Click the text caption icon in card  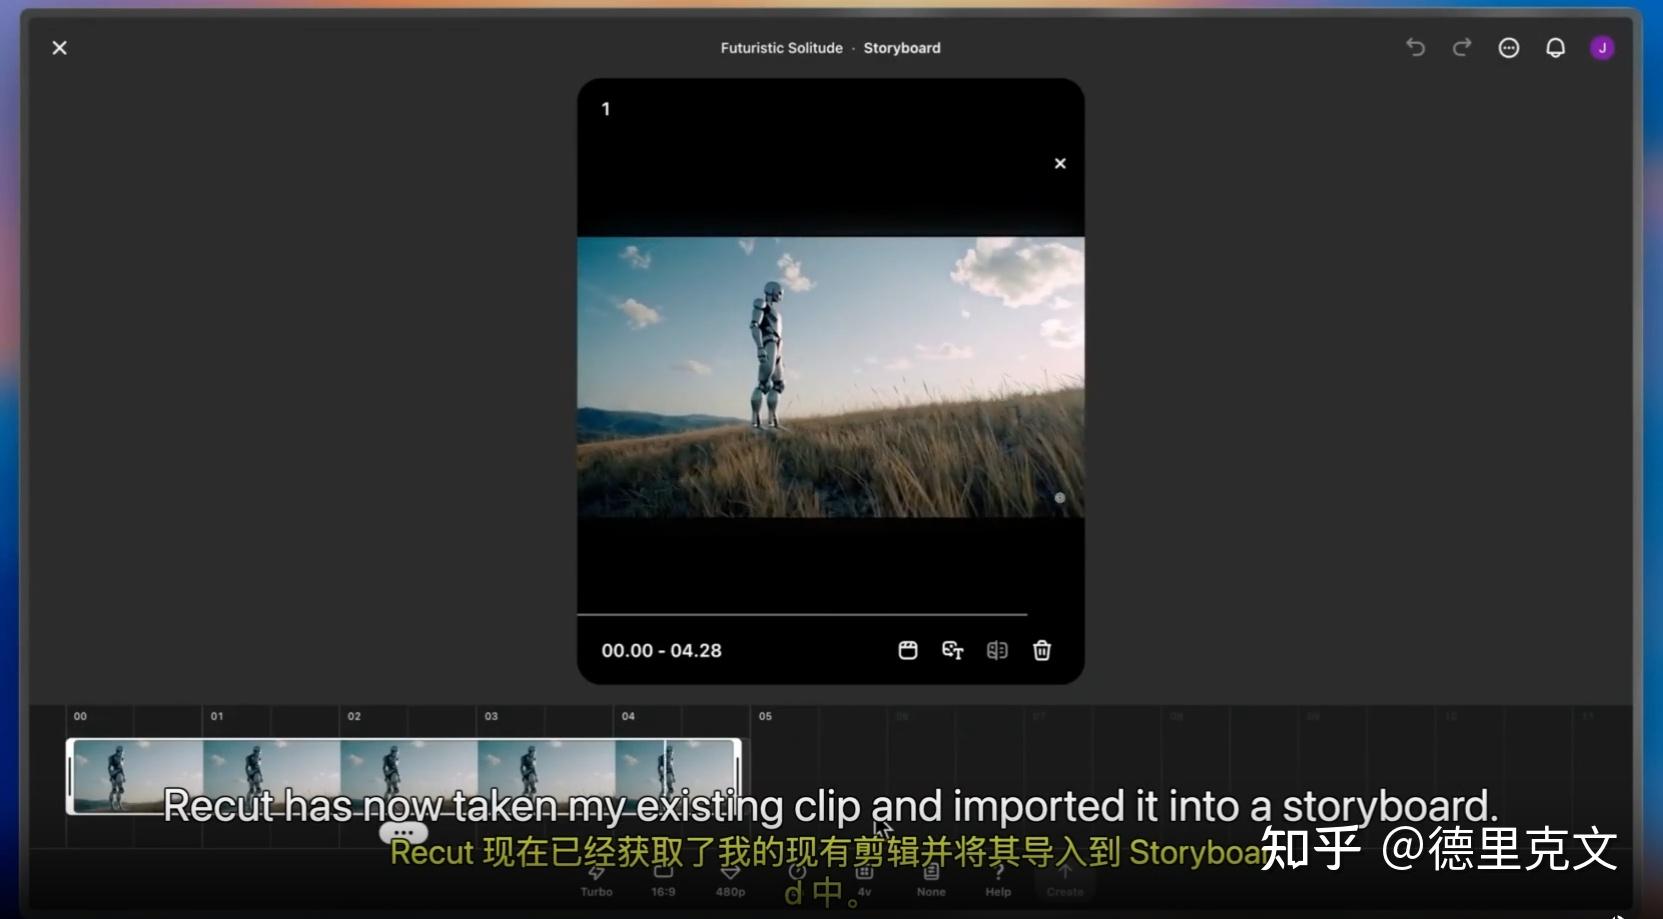point(953,650)
